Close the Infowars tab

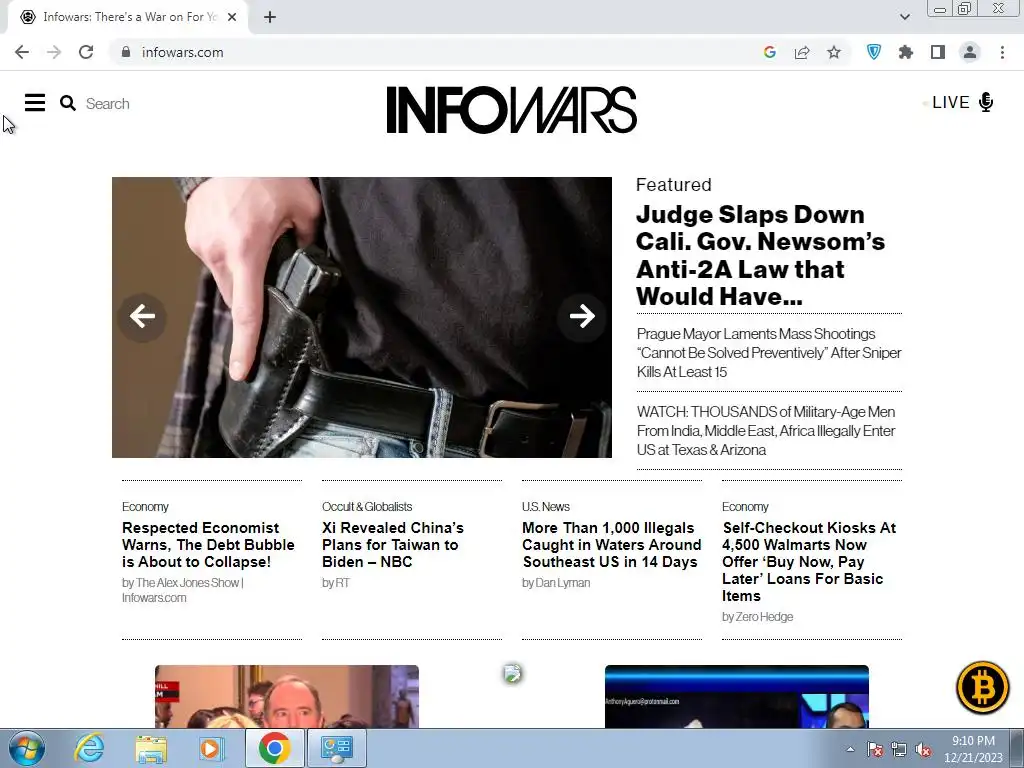click(x=232, y=18)
